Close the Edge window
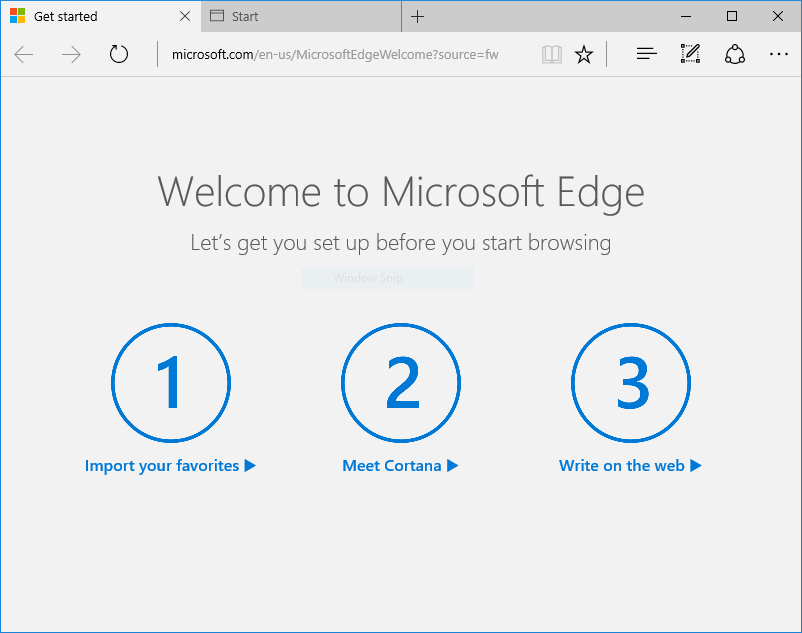Viewport: 802px width, 633px height. pyautogui.click(x=778, y=16)
